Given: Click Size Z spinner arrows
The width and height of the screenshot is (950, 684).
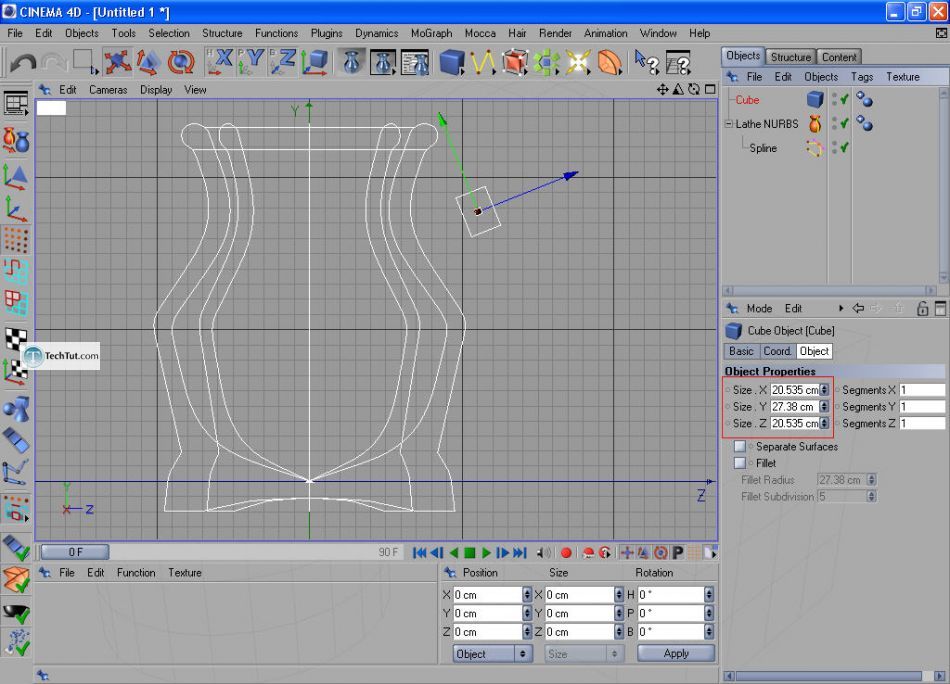Looking at the screenshot, I should [x=824, y=423].
